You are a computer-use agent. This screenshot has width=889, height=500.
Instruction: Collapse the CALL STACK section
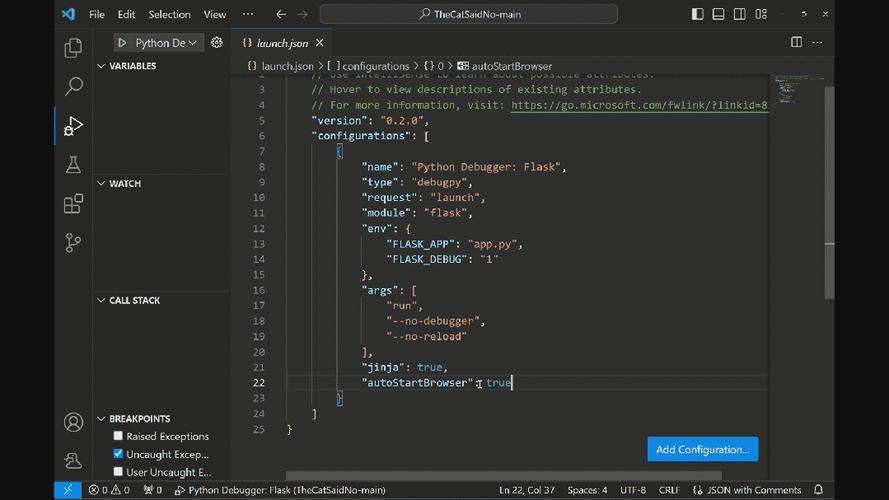(101, 300)
